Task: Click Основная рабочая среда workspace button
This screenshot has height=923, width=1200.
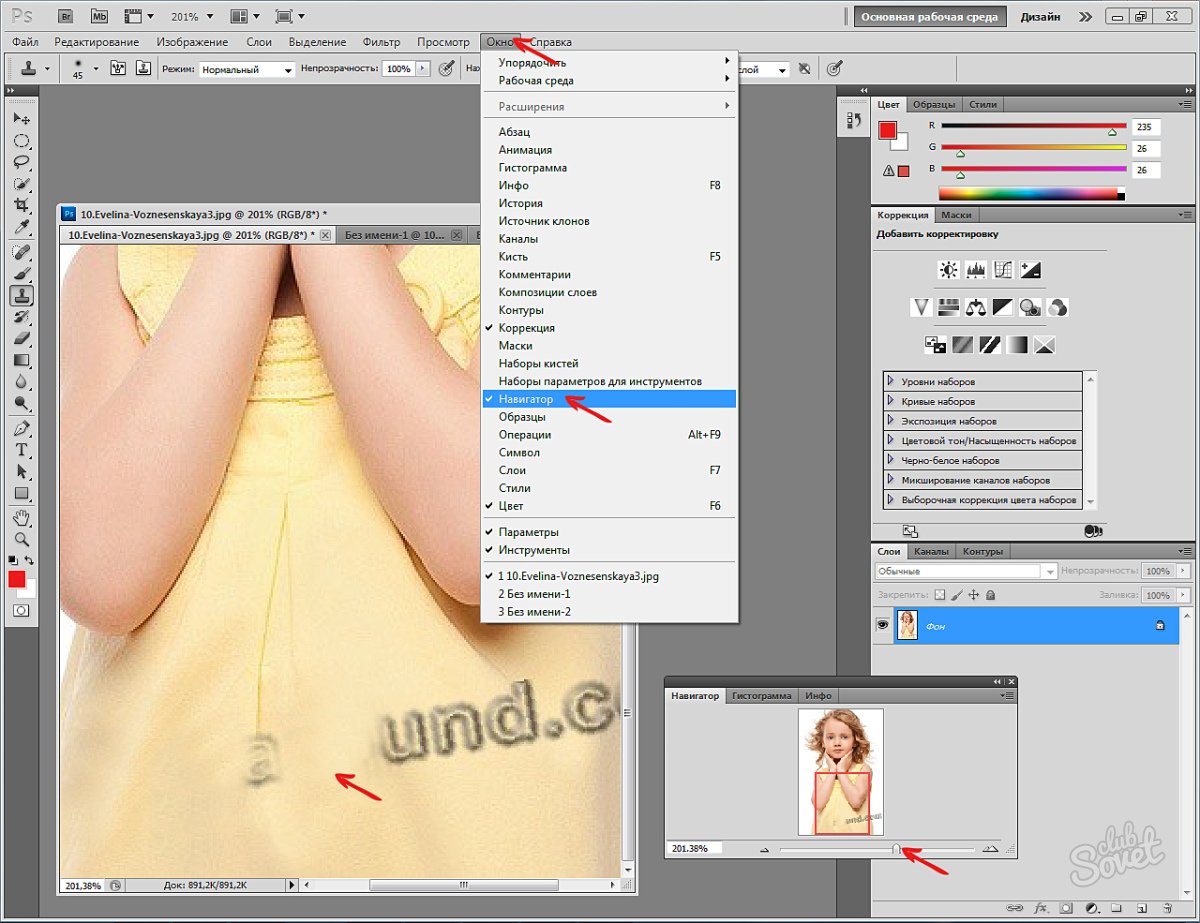Action: [x=930, y=16]
